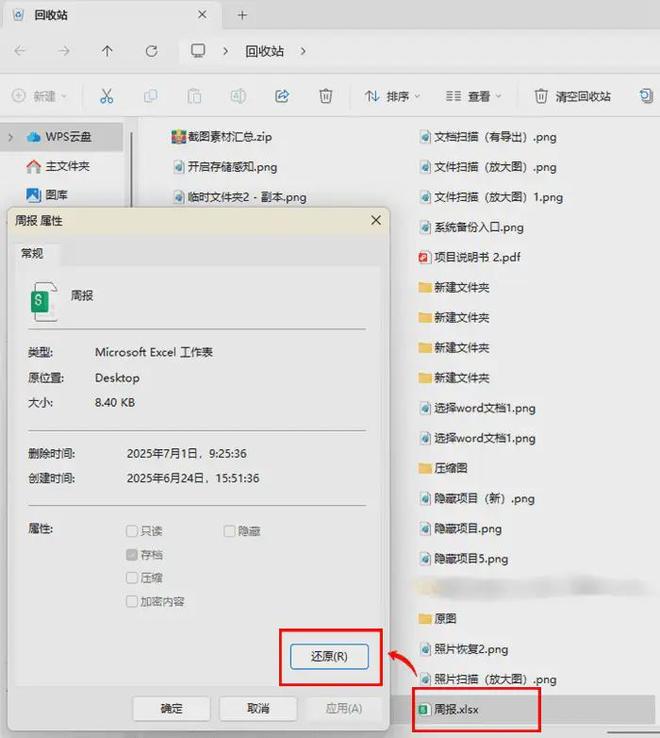Select 隐藏项目.png file
The width and height of the screenshot is (660, 738).
(x=460, y=529)
